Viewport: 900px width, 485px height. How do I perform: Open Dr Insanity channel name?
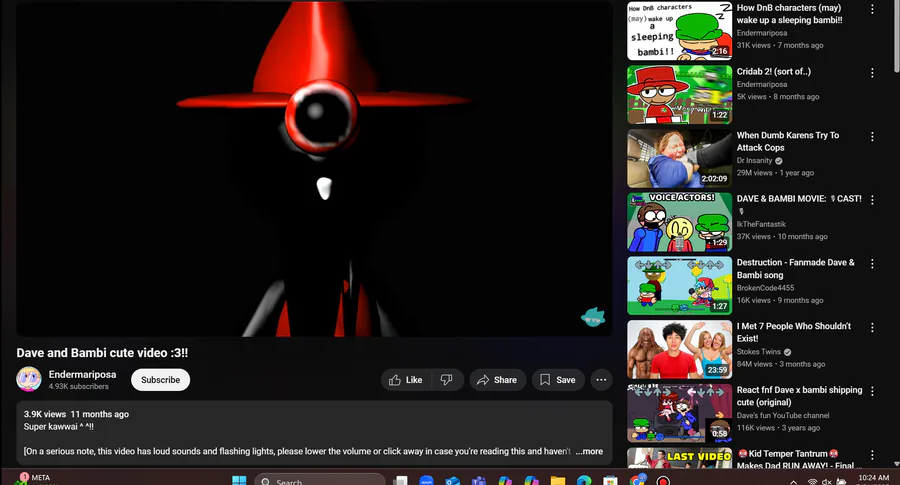tap(754, 161)
